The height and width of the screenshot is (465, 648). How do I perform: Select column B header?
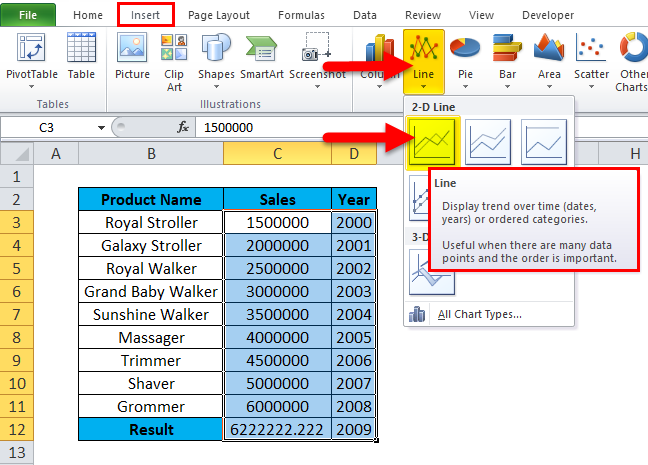[x=151, y=154]
